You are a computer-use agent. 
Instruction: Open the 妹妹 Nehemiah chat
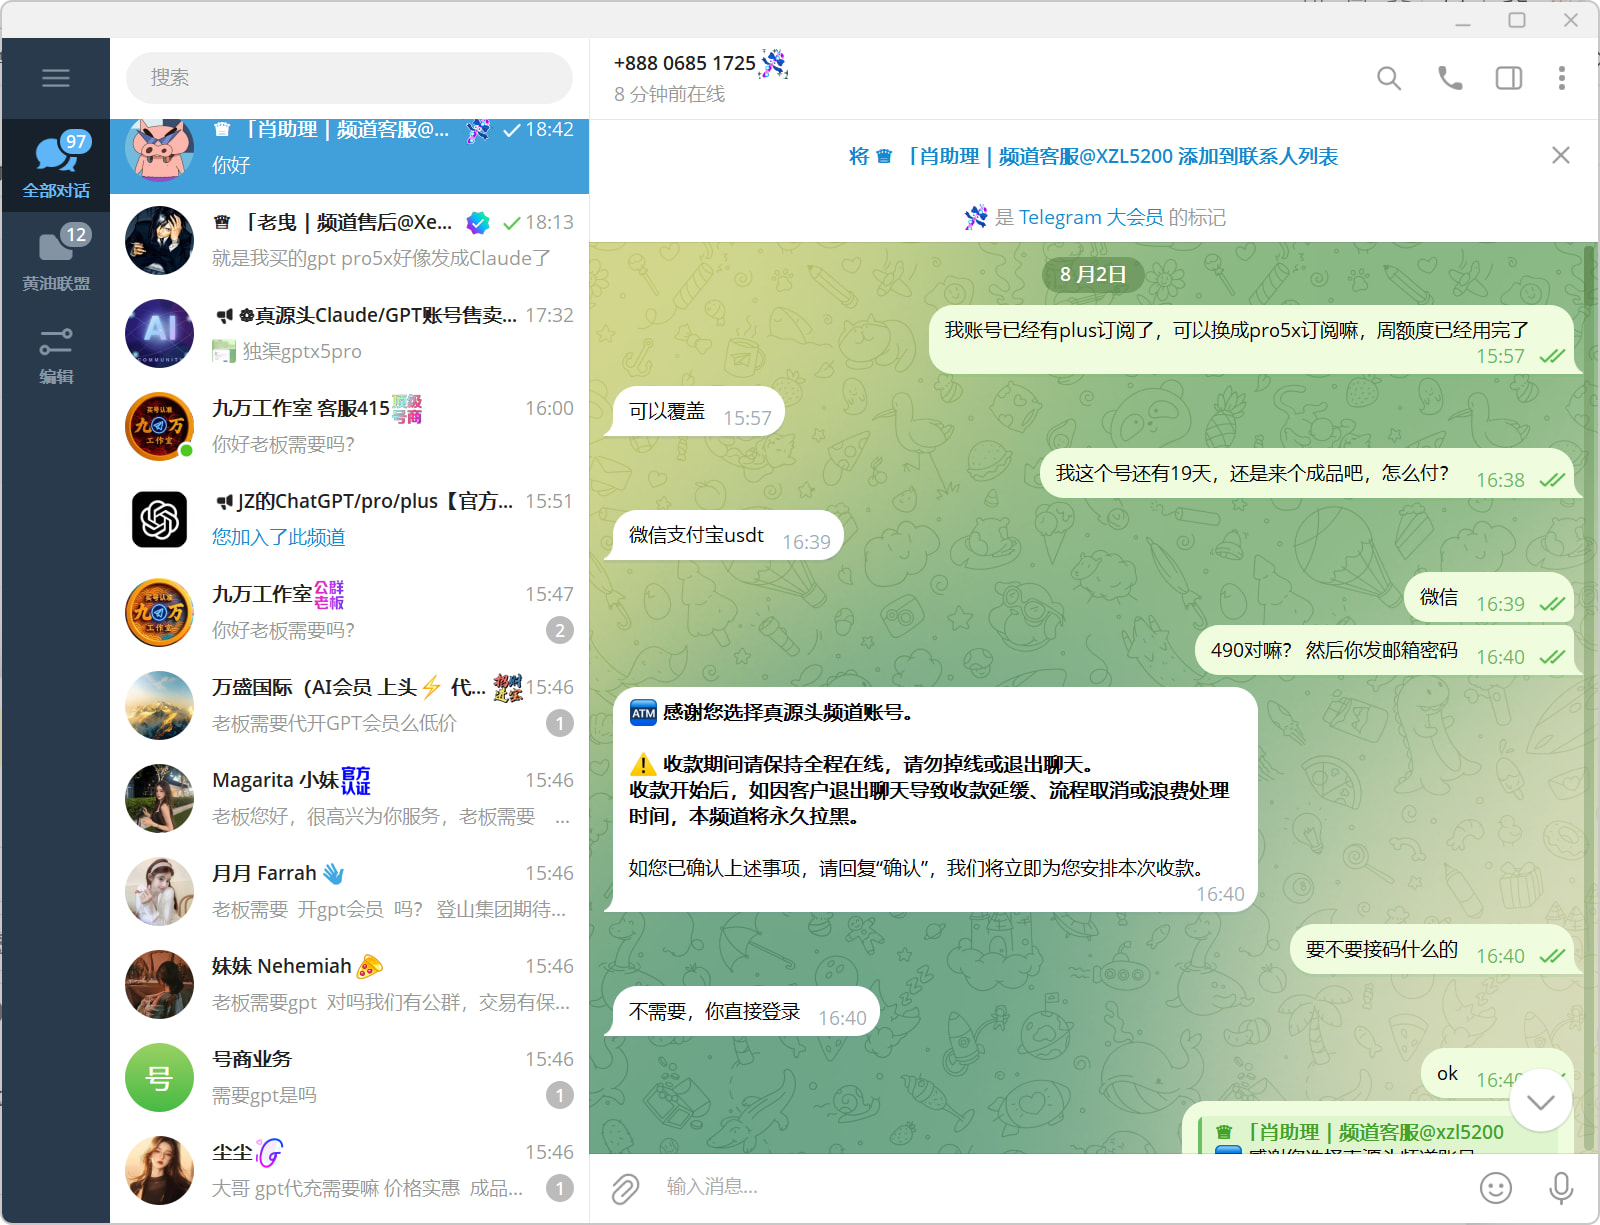(349, 984)
